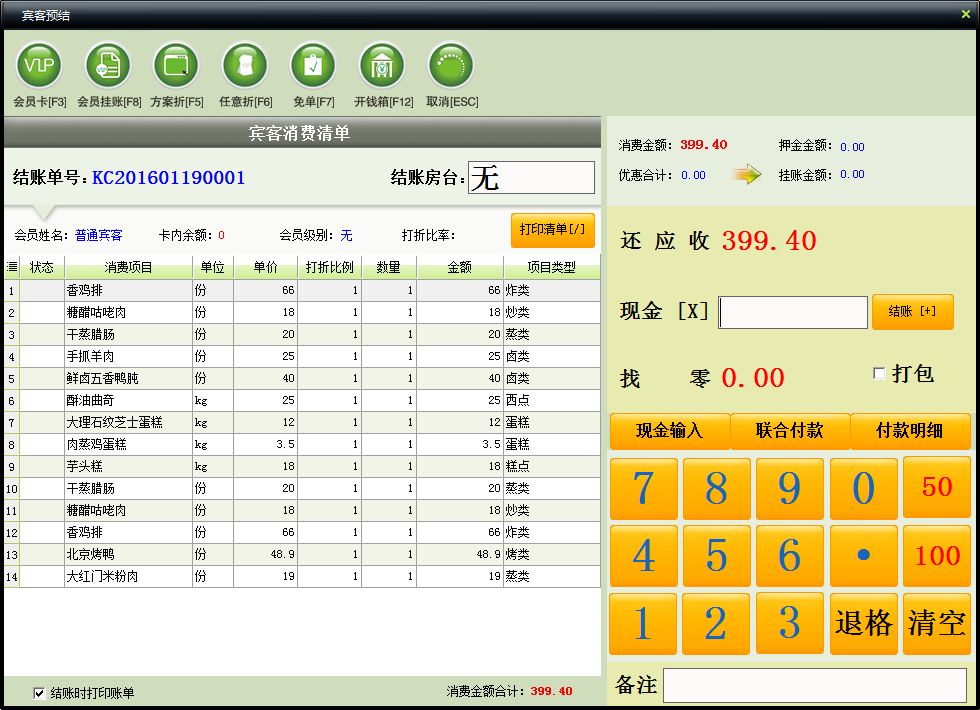The width and height of the screenshot is (980, 710).
Task: Select the 现金输入 tab
Action: pyautogui.click(x=670, y=431)
